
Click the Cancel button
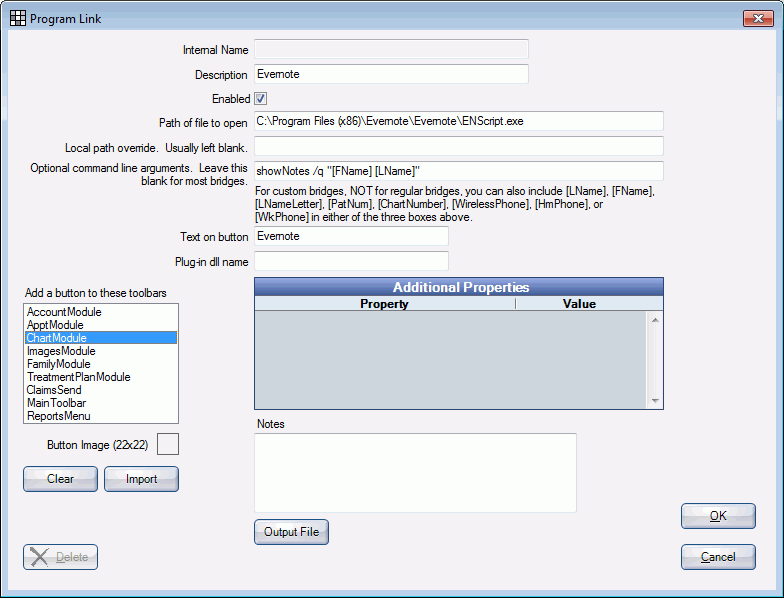tap(718, 557)
